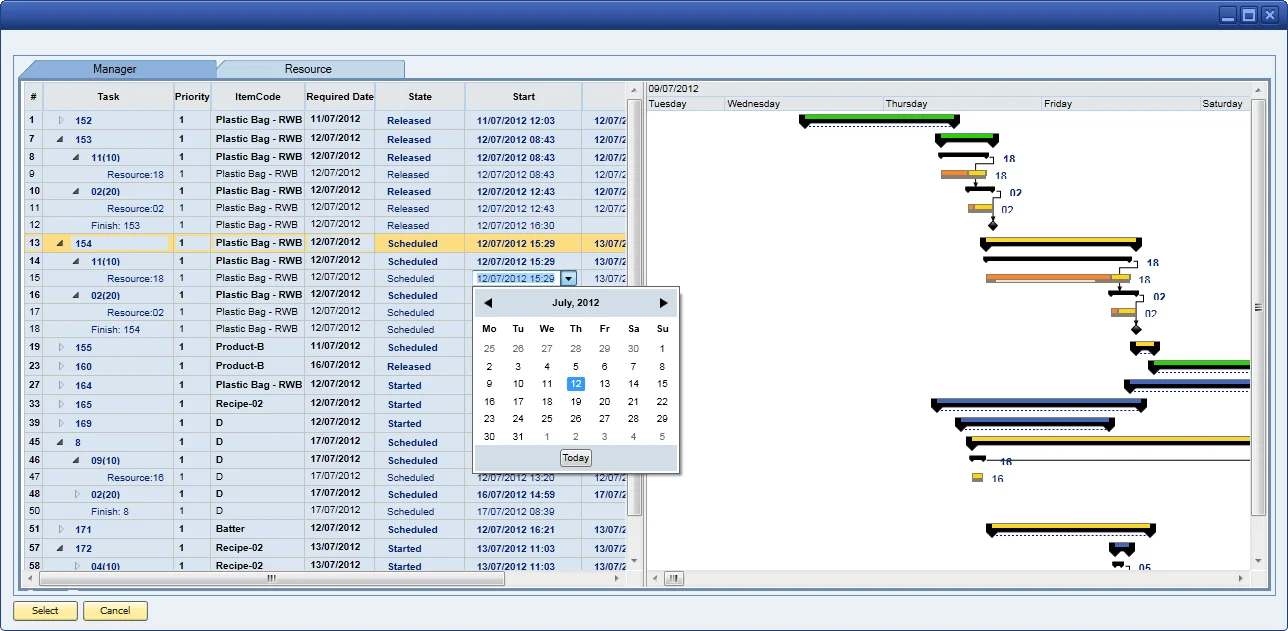Screen dimensions: 1288x631
Task: Collapse task 154 row
Action: click(x=61, y=243)
